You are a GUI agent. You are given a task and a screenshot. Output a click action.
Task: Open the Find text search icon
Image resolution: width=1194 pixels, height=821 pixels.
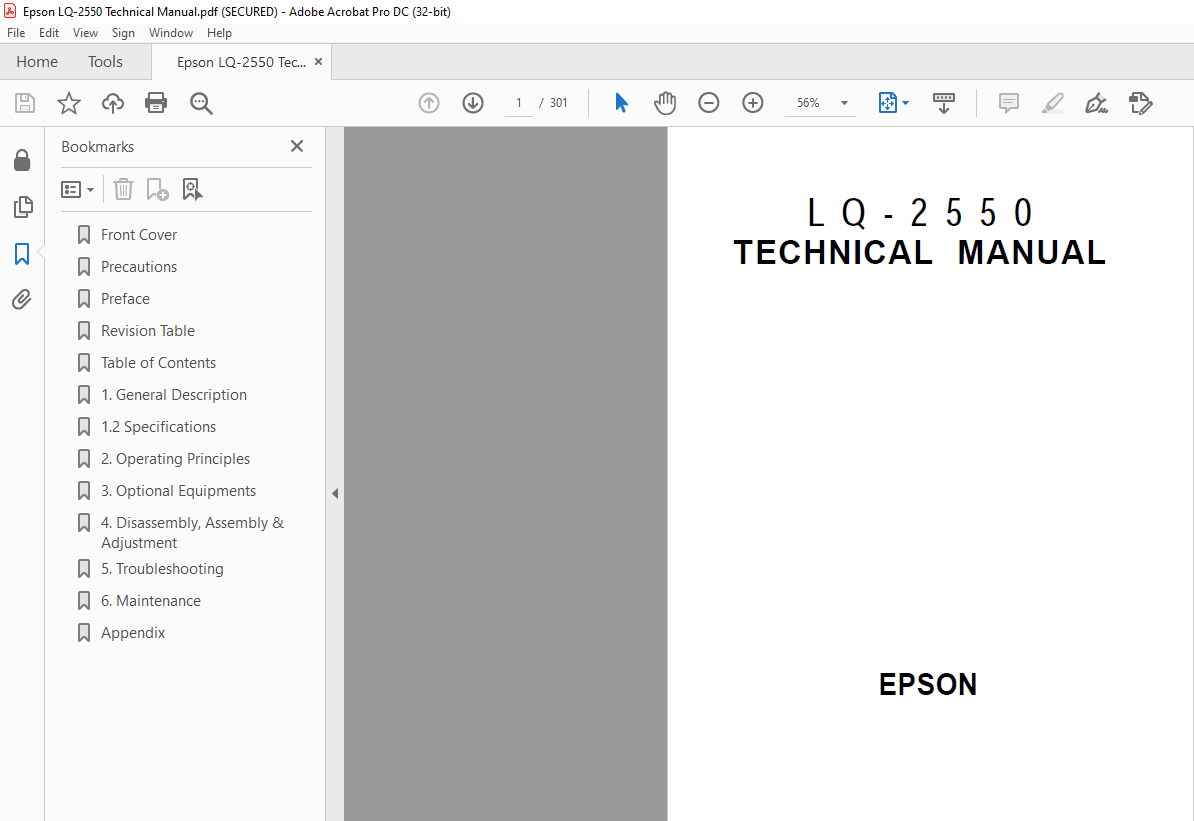click(x=201, y=102)
